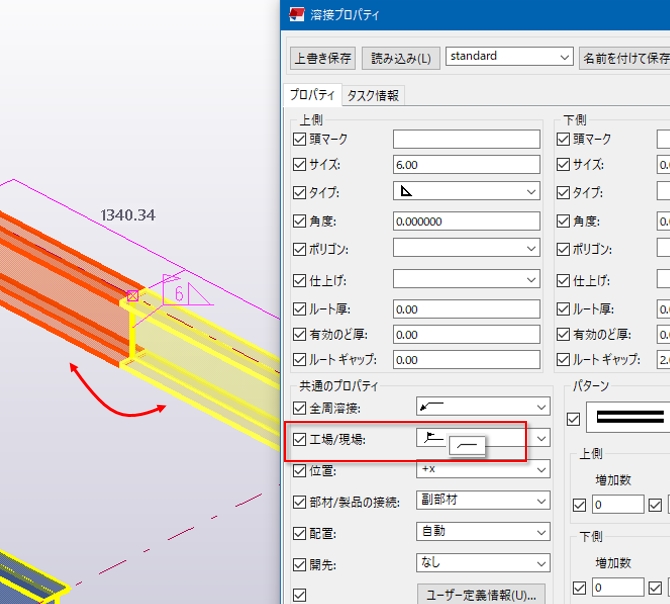Viewport: 670px width, 604px height.
Task: Open 上側 タイプ fillet weld dropdown
Action: pyautogui.click(x=467, y=191)
